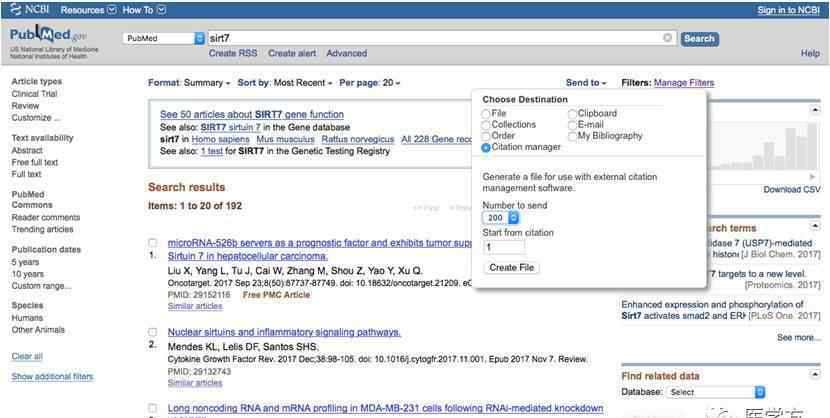The width and height of the screenshot is (830, 418).
Task: Filter publication dates to 10 years
Action: (x=28, y=274)
